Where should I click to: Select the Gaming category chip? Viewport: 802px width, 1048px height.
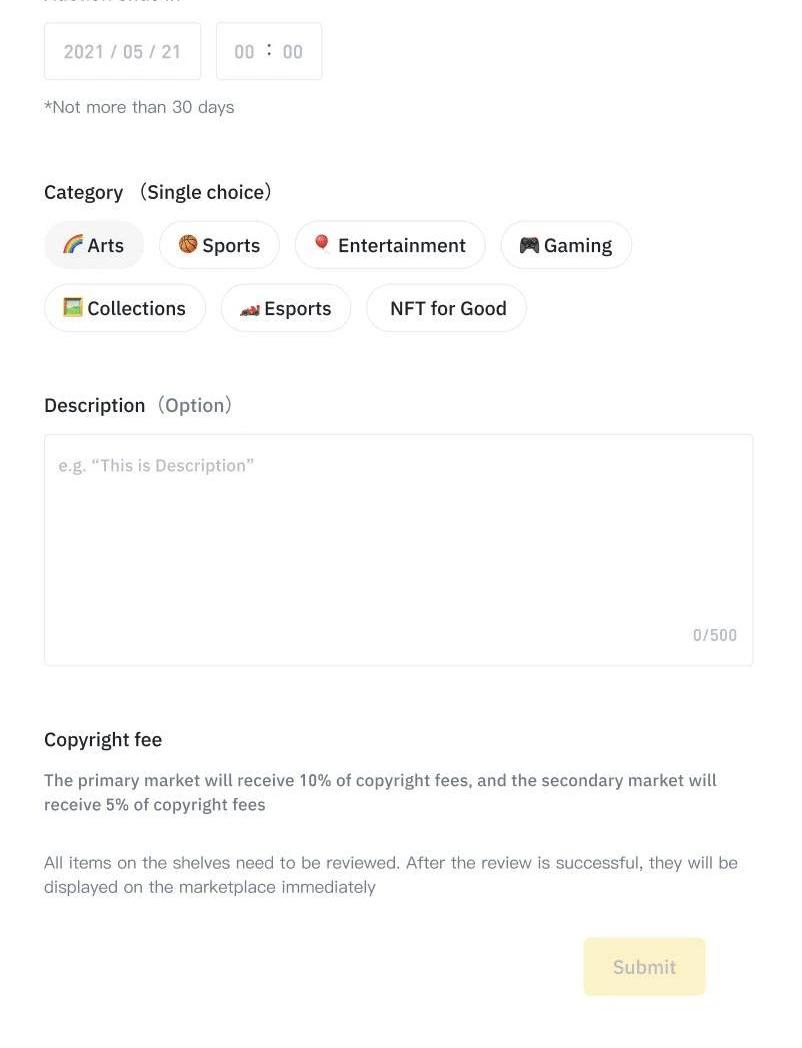pyautogui.click(x=566, y=245)
